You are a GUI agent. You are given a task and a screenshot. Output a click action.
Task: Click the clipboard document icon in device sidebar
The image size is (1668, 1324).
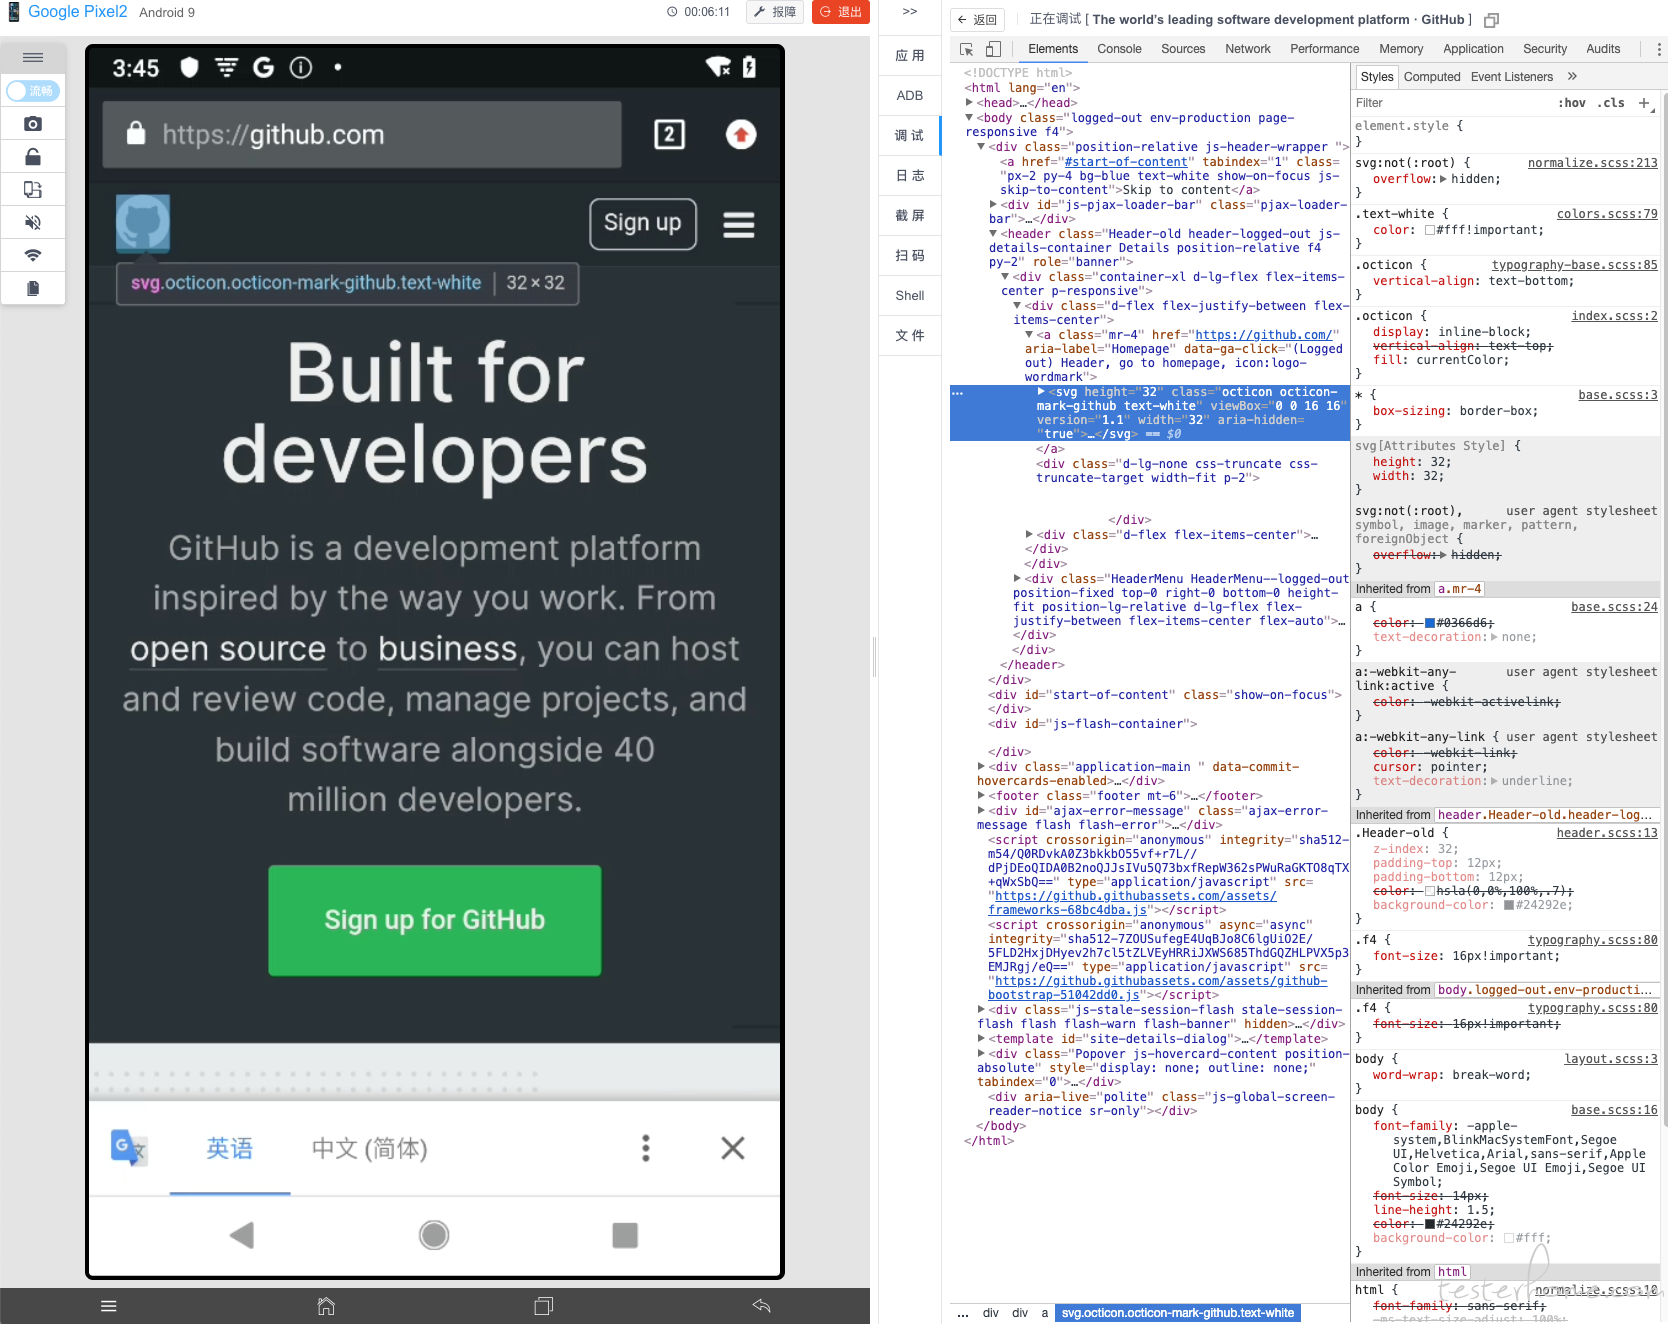point(33,288)
